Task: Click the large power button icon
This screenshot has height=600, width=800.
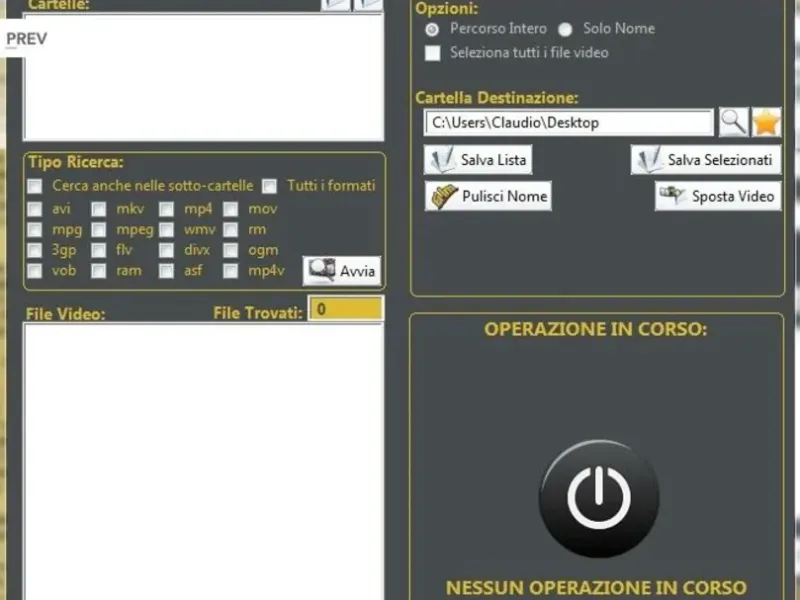Action: 599,498
